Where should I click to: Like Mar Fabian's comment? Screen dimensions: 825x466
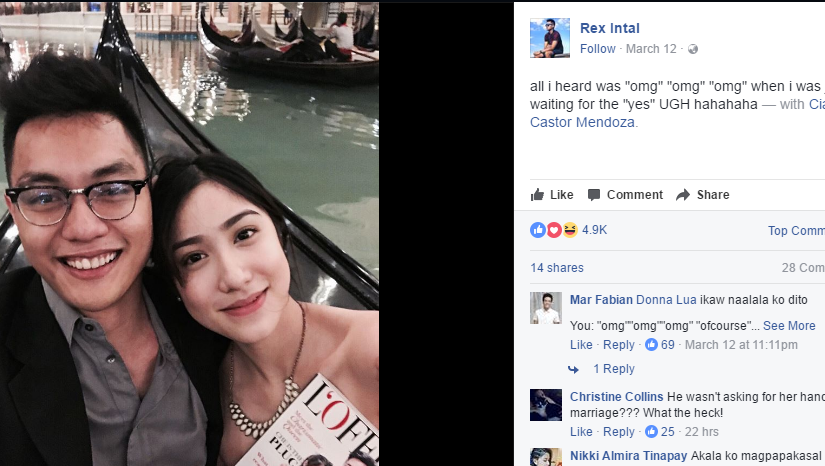click(x=581, y=345)
